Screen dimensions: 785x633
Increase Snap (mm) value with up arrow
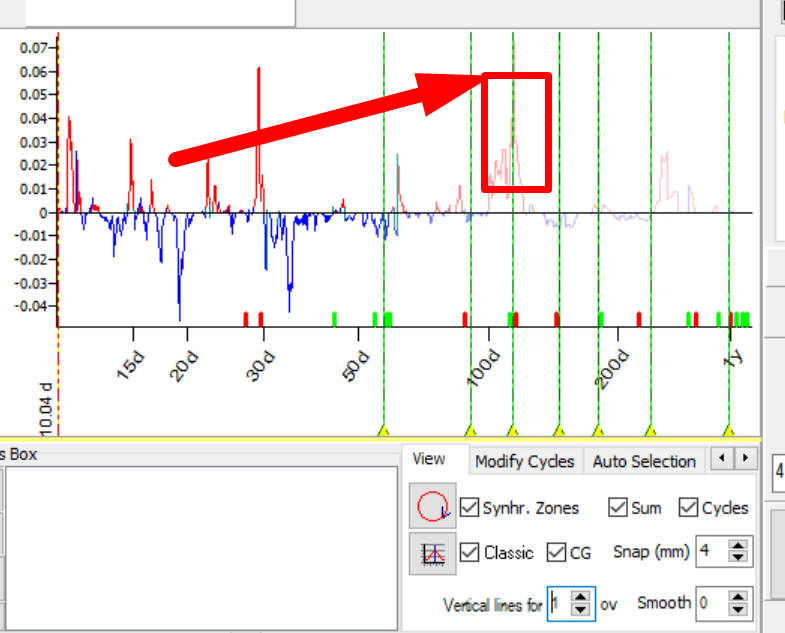pos(738,546)
